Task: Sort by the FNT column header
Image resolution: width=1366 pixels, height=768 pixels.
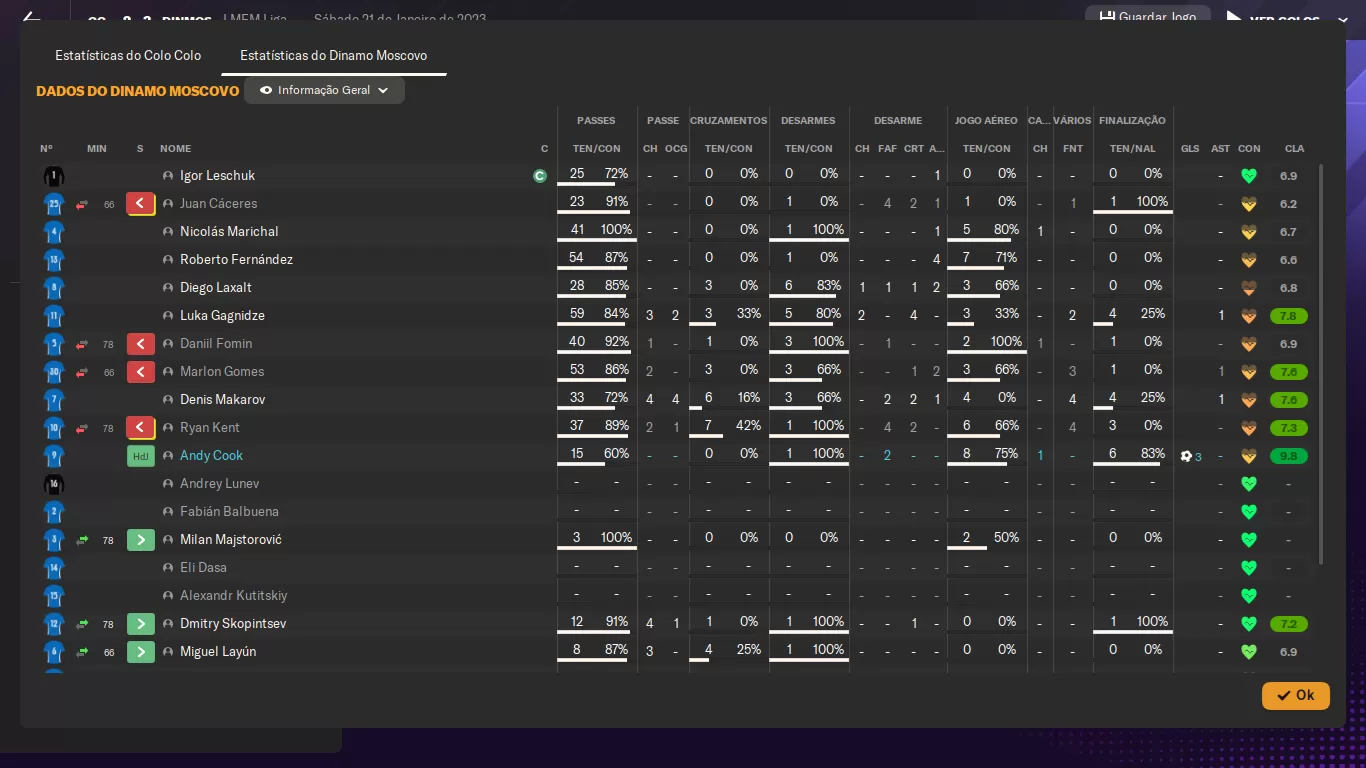Action: tap(1072, 149)
